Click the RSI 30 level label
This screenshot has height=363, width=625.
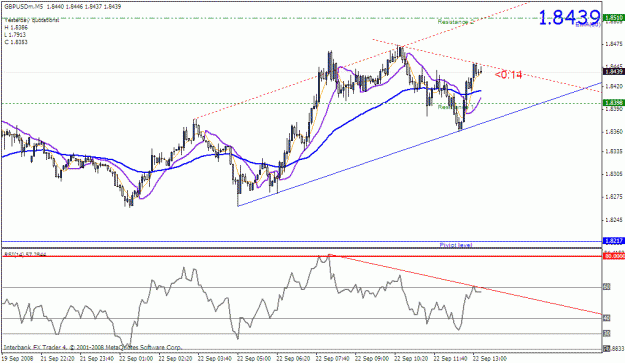(x=606, y=334)
